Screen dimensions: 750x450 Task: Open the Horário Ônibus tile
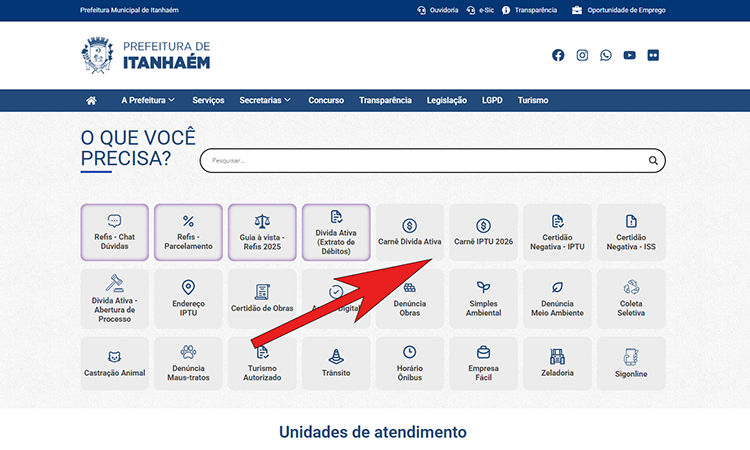(409, 364)
